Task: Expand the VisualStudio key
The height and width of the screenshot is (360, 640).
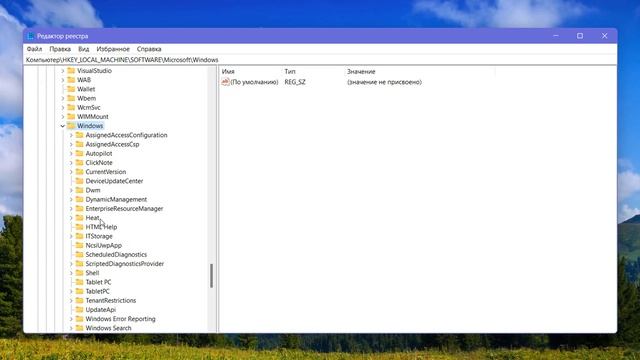Action: (x=63, y=71)
